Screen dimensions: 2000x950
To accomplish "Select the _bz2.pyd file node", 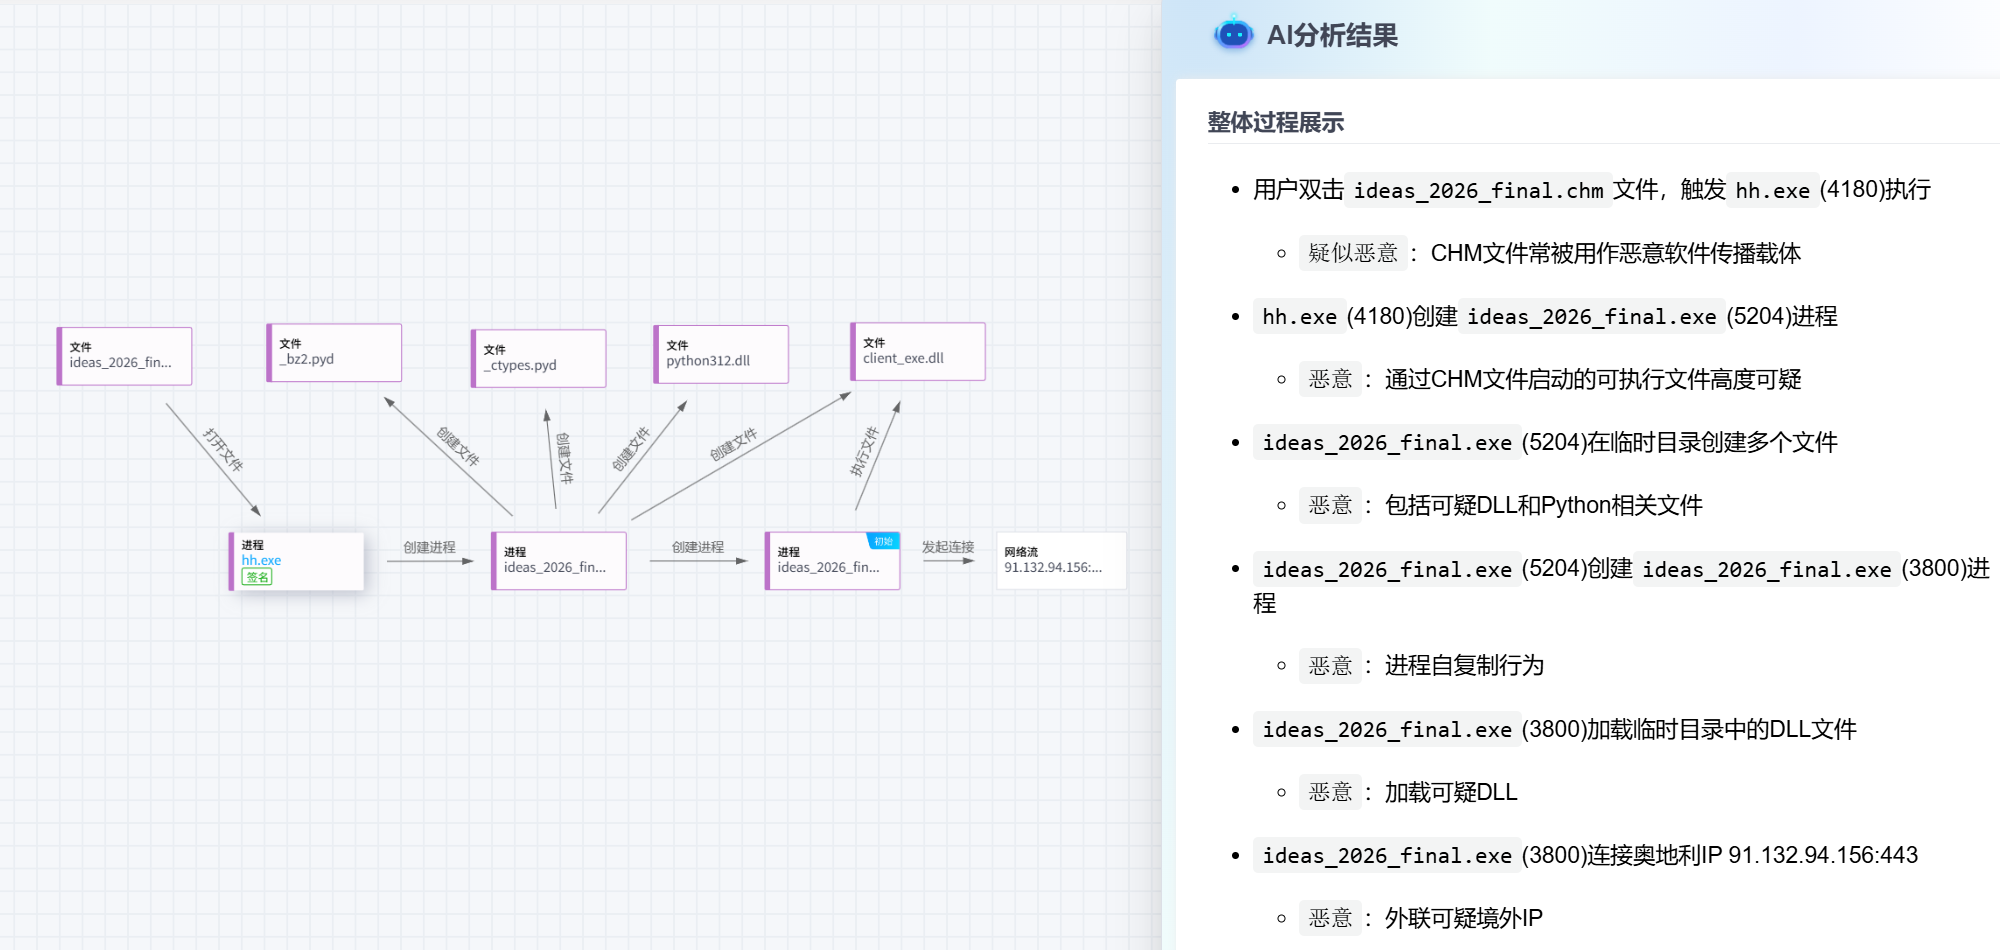I will (334, 352).
